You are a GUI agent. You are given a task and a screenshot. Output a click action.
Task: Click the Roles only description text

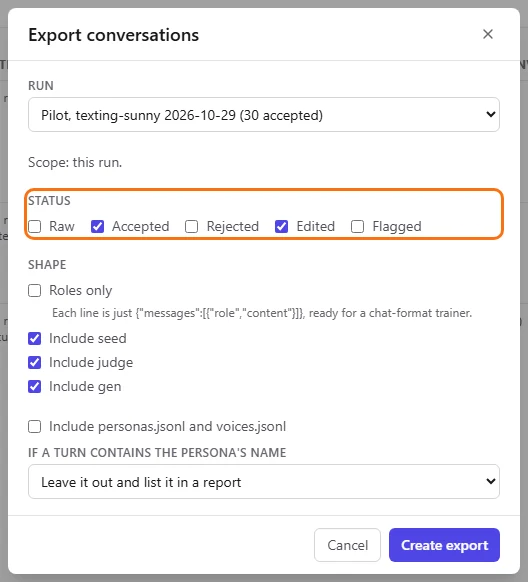pos(262,313)
